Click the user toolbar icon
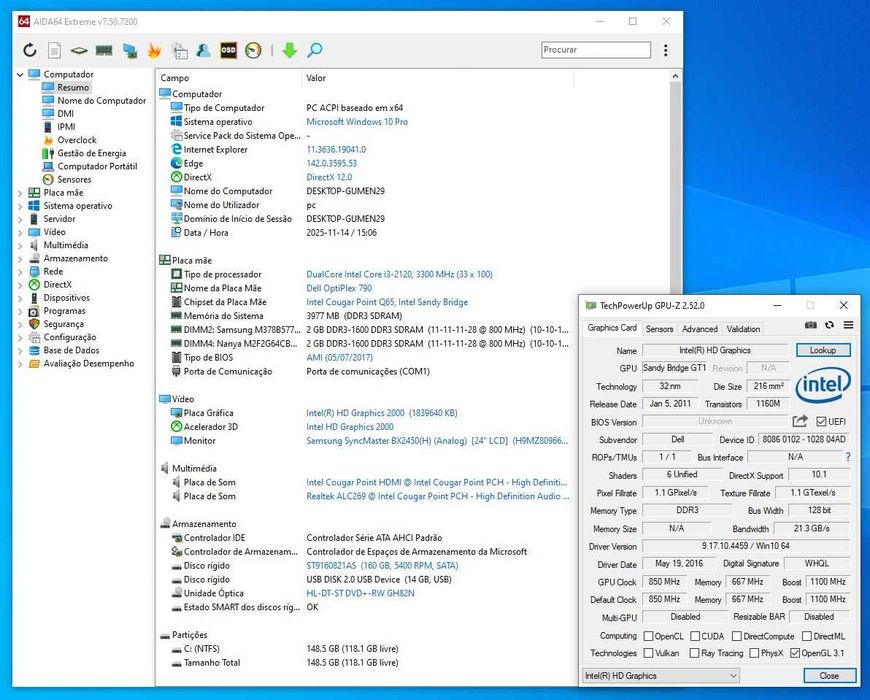Image resolution: width=870 pixels, height=700 pixels. (203, 50)
